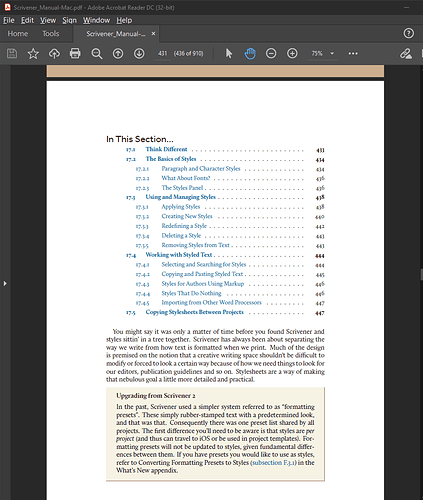
Task: Minimize the Acrobat window
Action: pyautogui.click(x=406, y=7)
